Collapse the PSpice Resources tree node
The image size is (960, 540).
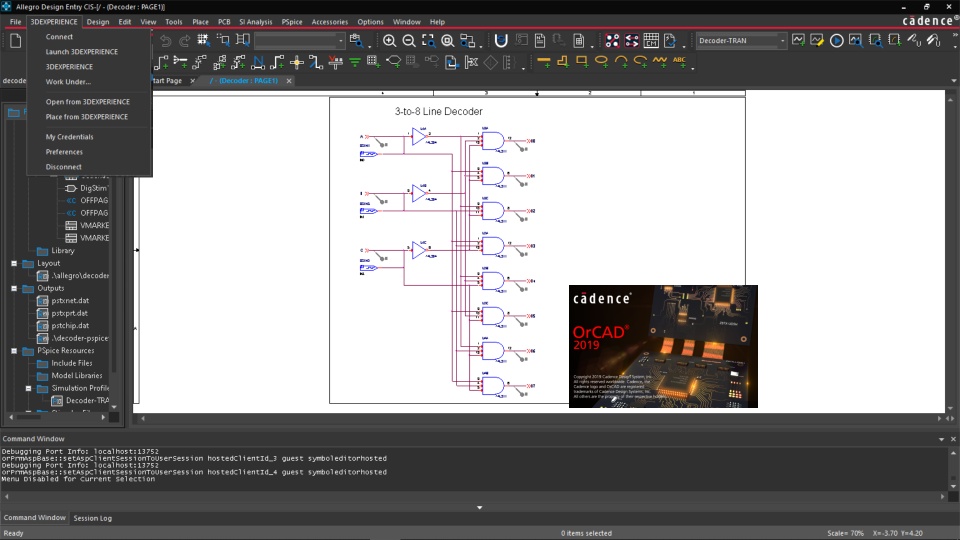coord(15,351)
